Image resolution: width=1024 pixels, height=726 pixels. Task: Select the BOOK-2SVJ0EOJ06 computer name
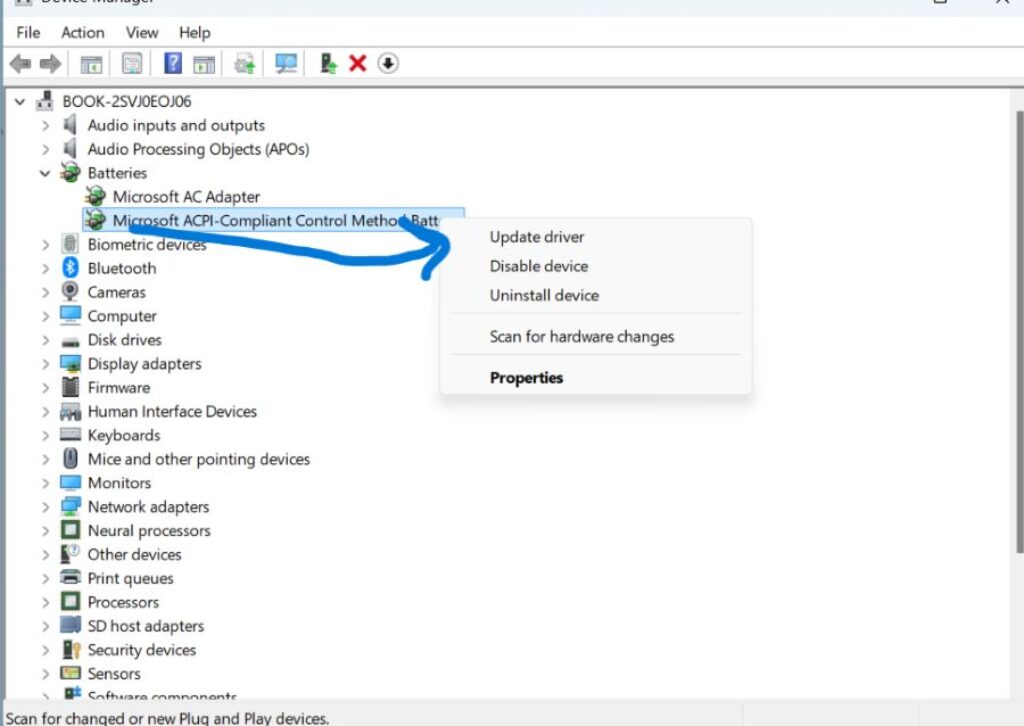click(127, 101)
